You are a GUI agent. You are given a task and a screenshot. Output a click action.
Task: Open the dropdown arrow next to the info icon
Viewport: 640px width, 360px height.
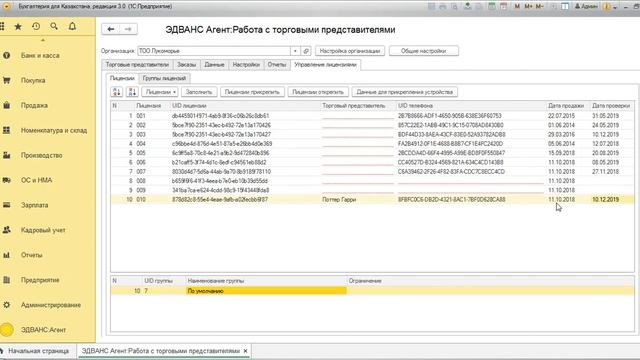tap(615, 7)
